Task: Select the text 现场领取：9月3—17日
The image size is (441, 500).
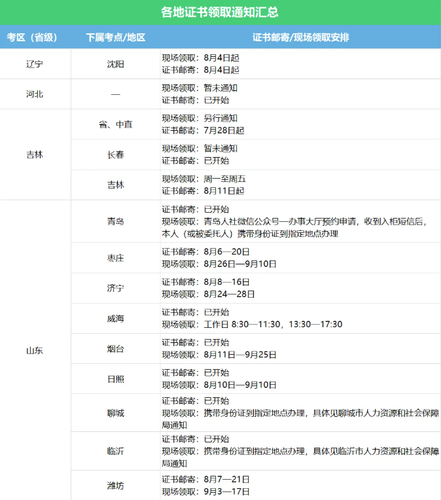Action: [x=206, y=492]
